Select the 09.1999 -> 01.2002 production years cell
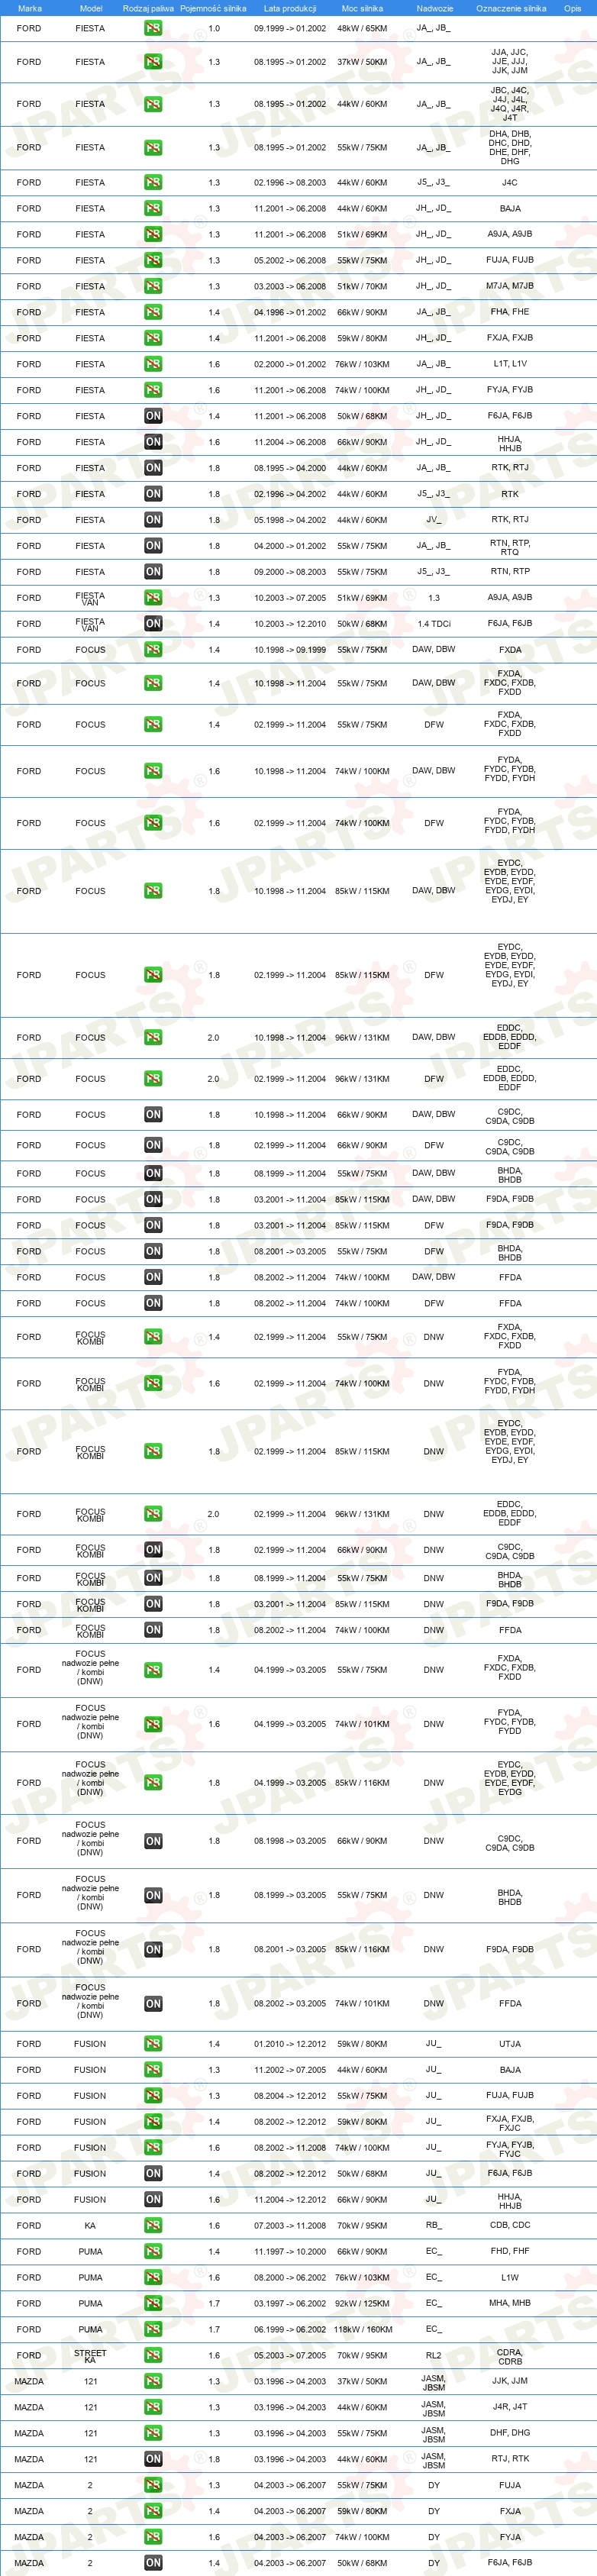Image resolution: width=597 pixels, height=2576 pixels. 290,29
